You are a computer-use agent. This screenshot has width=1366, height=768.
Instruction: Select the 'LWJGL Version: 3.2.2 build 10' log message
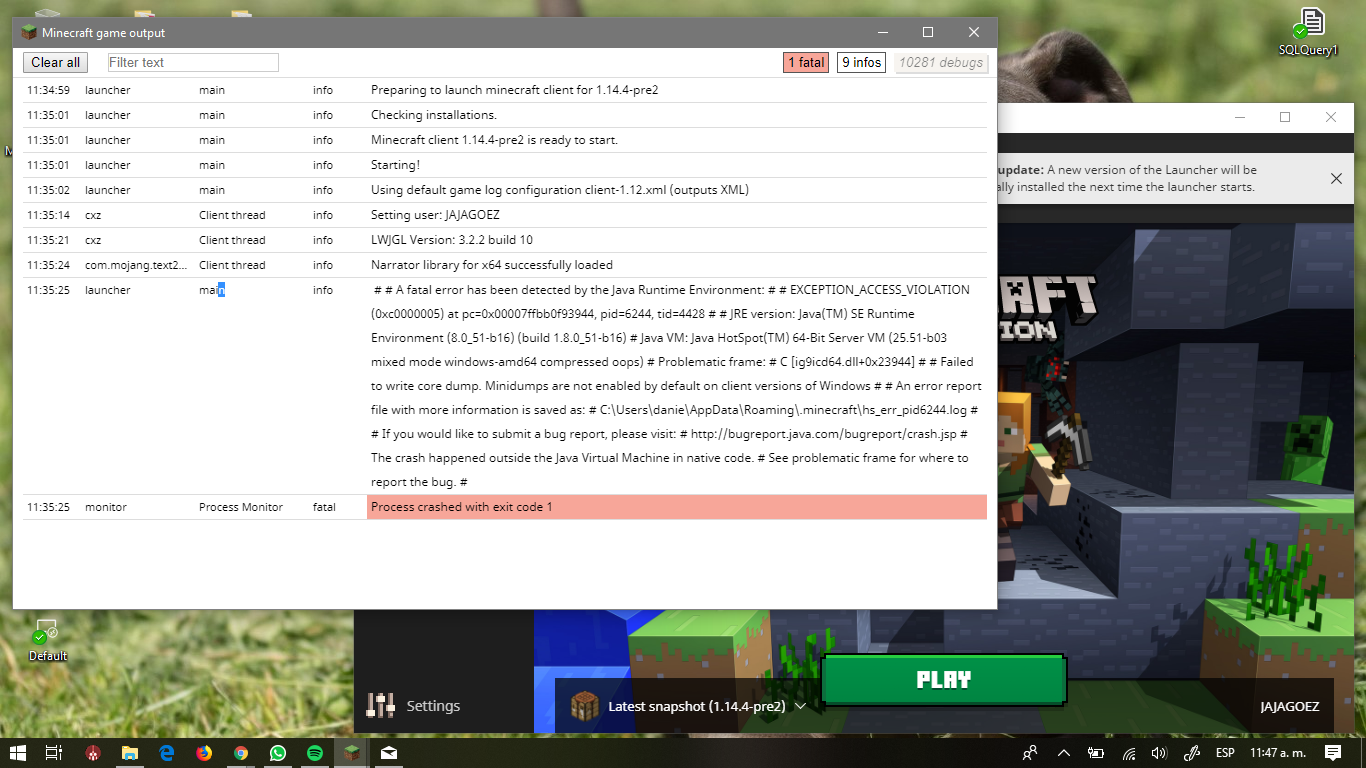(x=452, y=240)
